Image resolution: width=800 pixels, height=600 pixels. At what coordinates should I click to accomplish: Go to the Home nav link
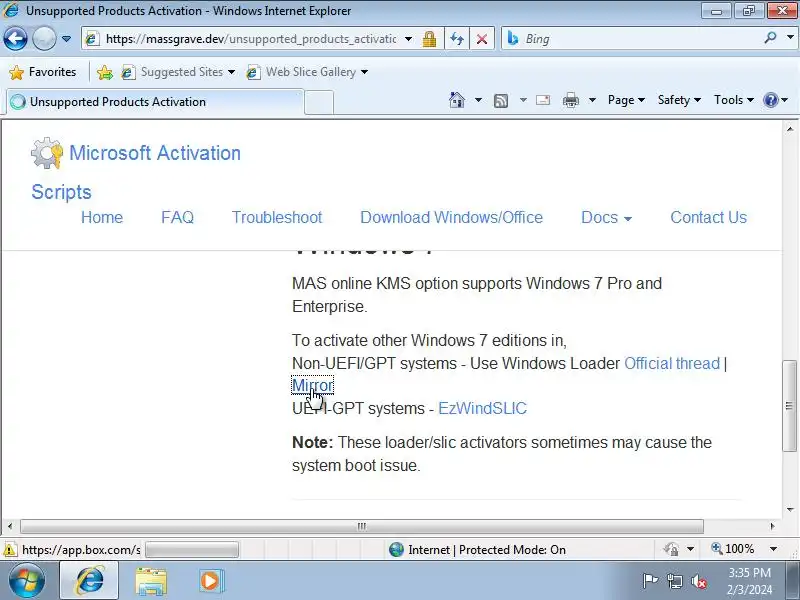click(x=102, y=217)
